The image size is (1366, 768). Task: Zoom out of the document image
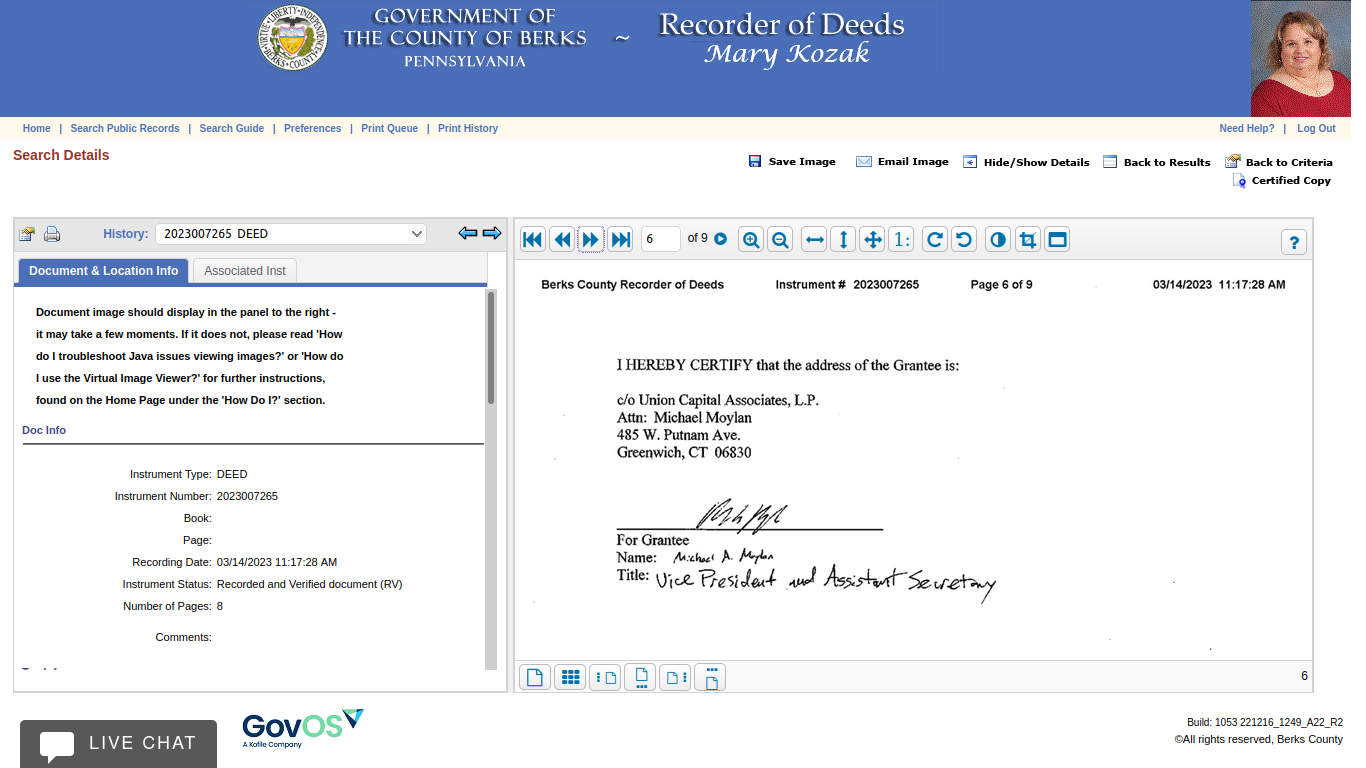tap(780, 239)
